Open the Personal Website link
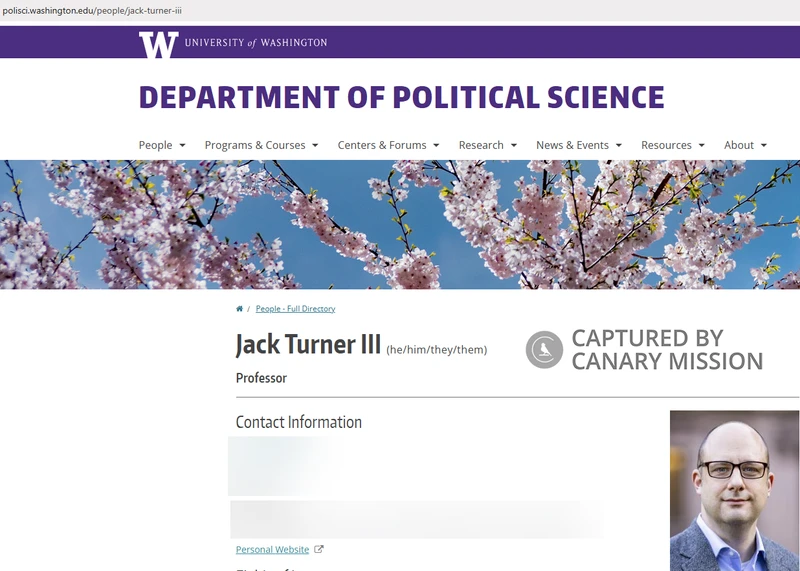The width and height of the screenshot is (800, 571). (x=272, y=549)
